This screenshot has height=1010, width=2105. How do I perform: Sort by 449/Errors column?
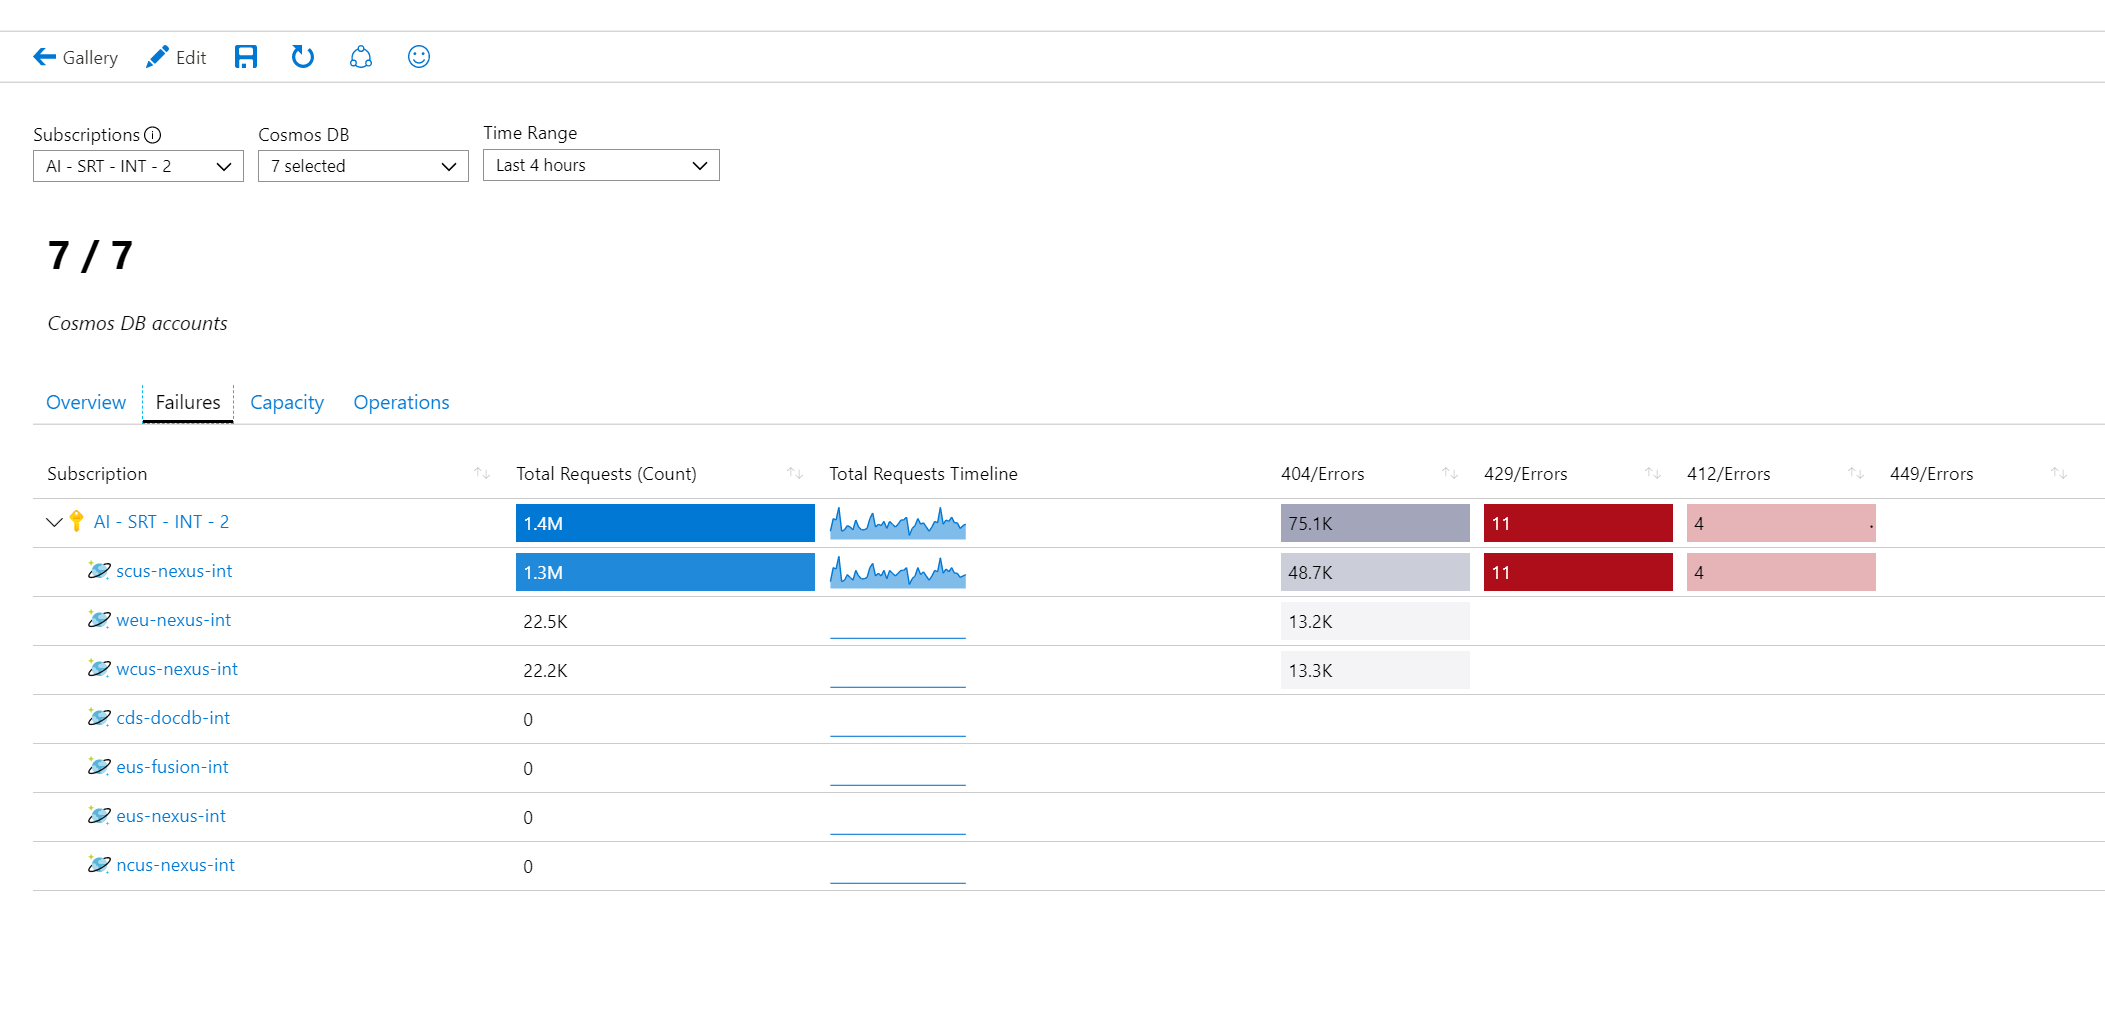(2059, 473)
